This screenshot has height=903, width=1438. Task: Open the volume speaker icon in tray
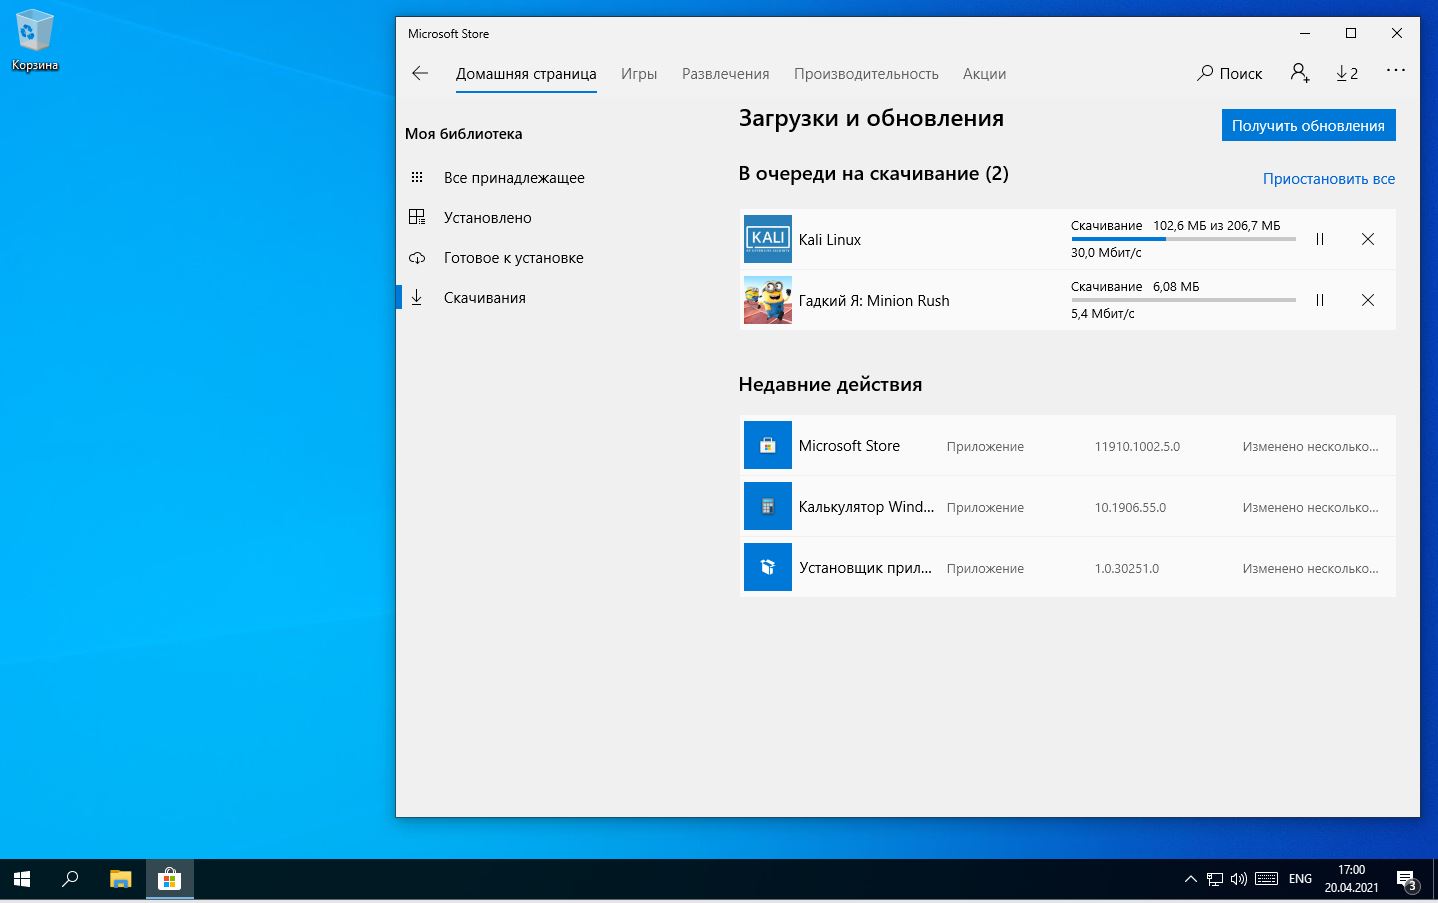pyautogui.click(x=1239, y=879)
